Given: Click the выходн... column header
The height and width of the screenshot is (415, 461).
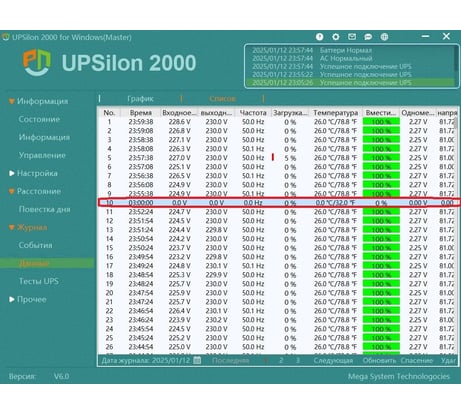Looking at the screenshot, I should [216, 113].
